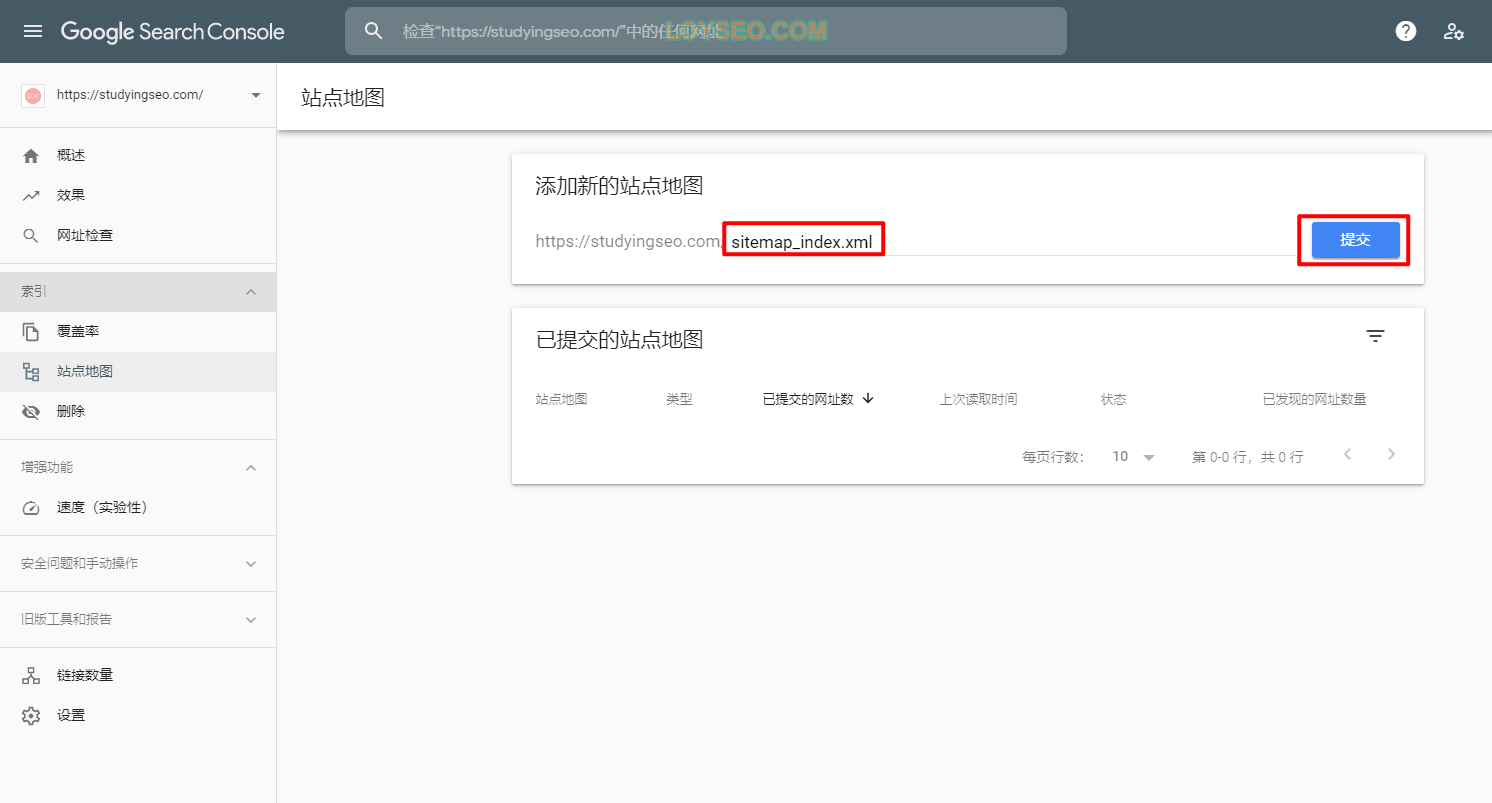
Task: Sort by 状态 column header
Action: [x=1114, y=399]
